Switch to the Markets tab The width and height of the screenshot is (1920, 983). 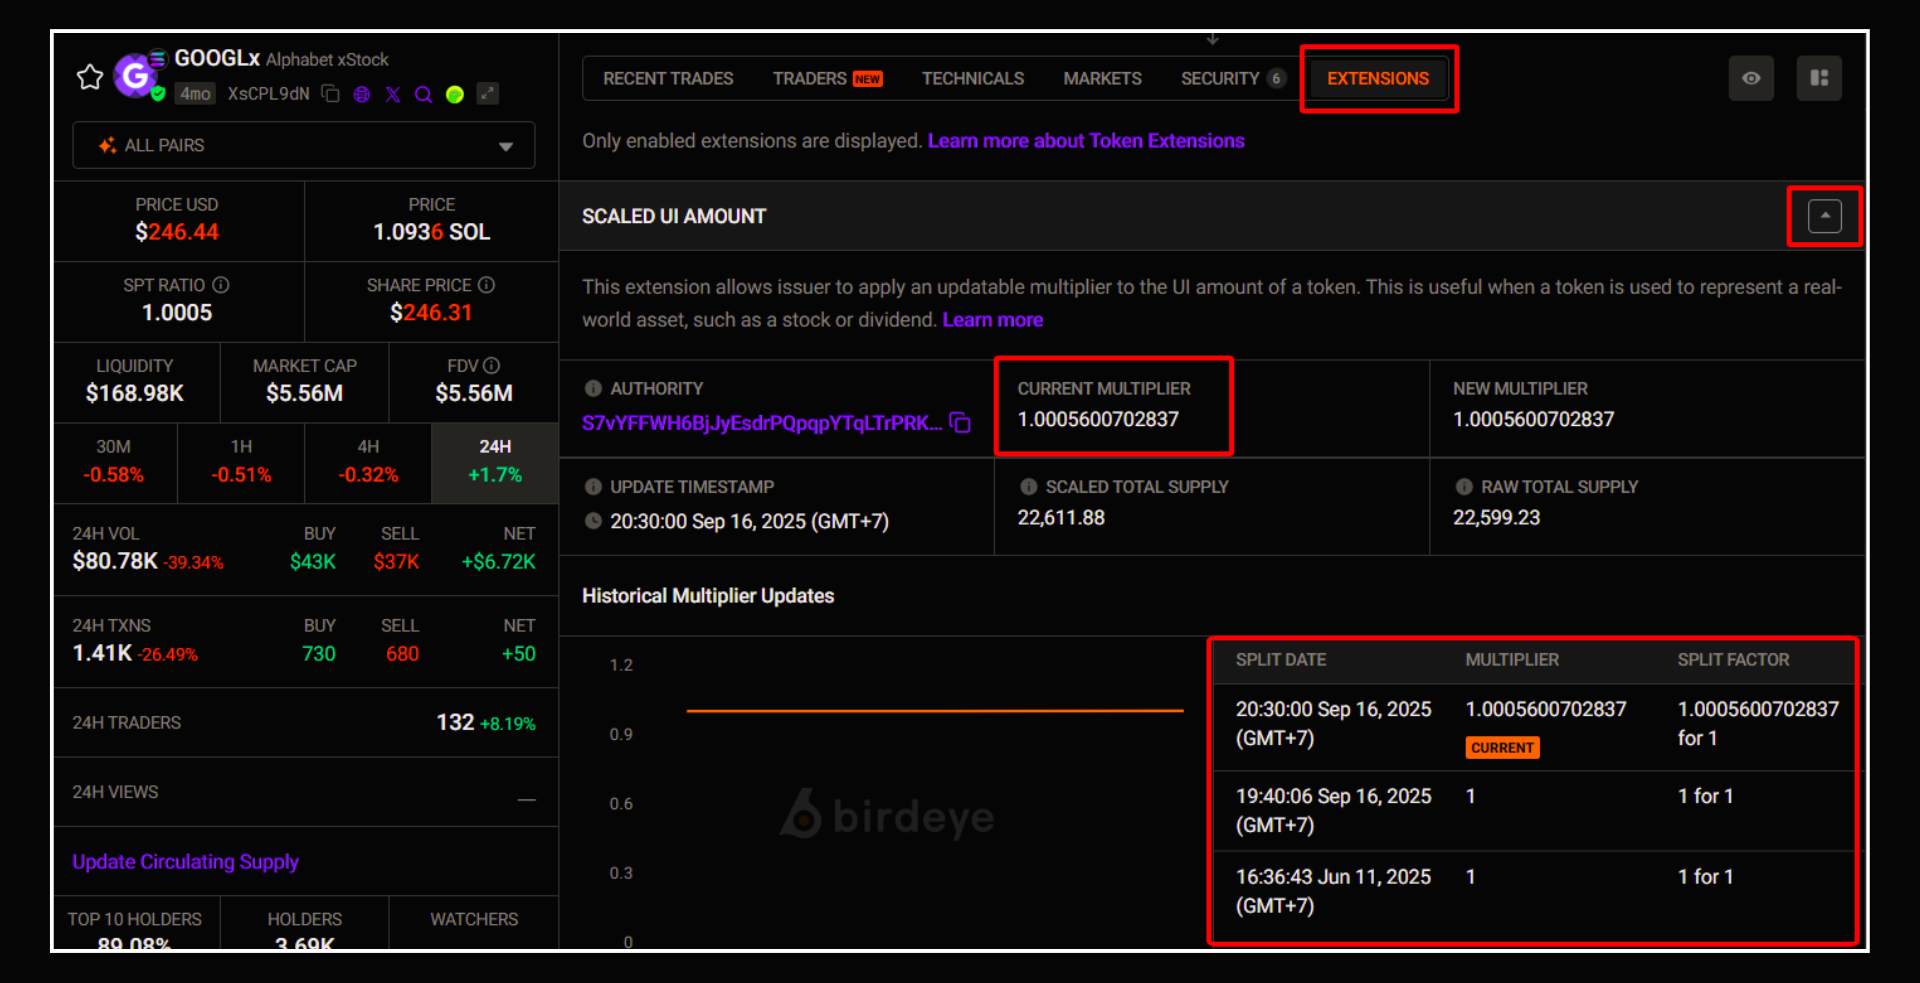click(1102, 79)
